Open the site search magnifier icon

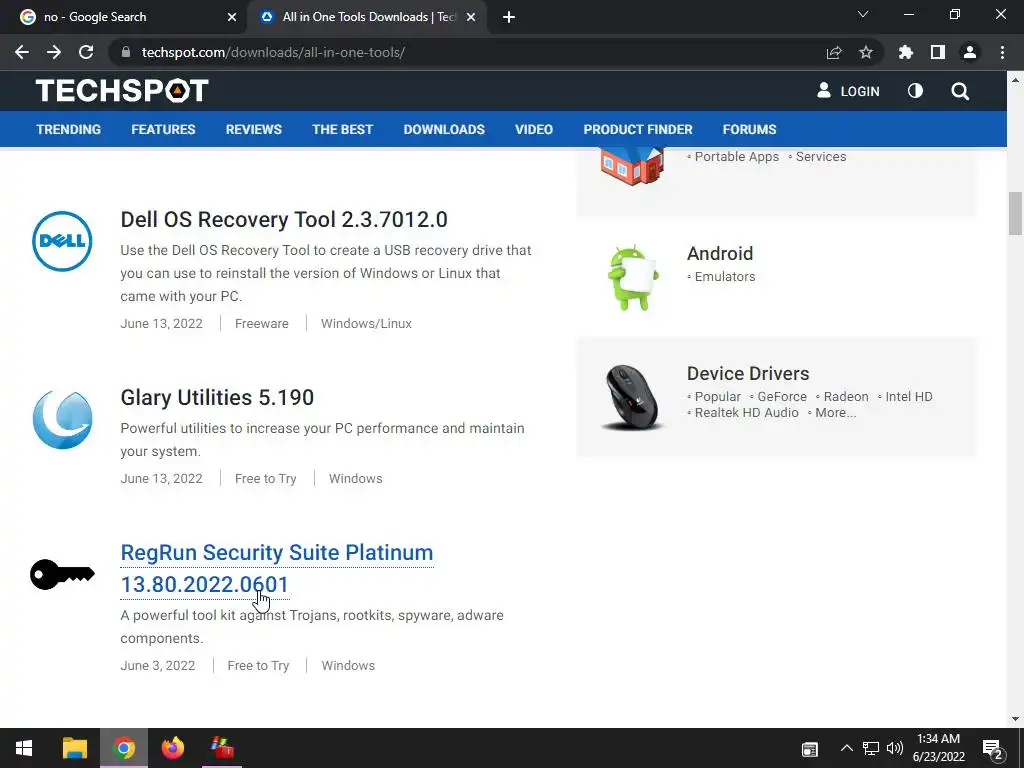(960, 91)
